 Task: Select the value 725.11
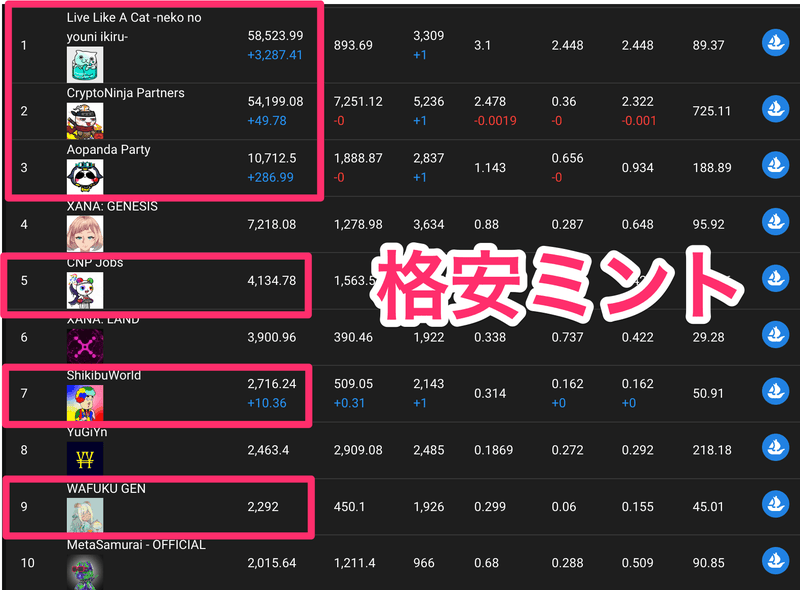[x=712, y=111]
